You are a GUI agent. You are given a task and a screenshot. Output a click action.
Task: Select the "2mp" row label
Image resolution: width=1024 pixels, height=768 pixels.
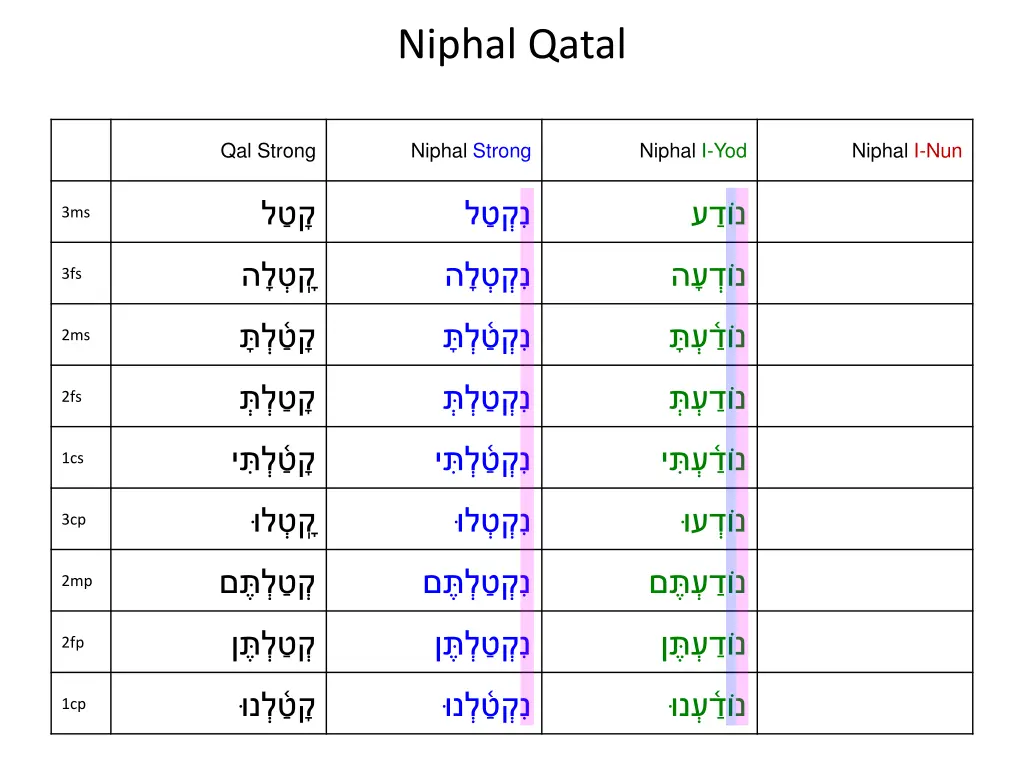coord(77,581)
